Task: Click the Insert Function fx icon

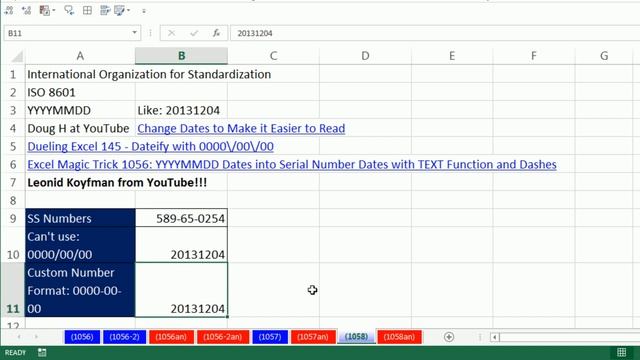Action: [x=216, y=33]
